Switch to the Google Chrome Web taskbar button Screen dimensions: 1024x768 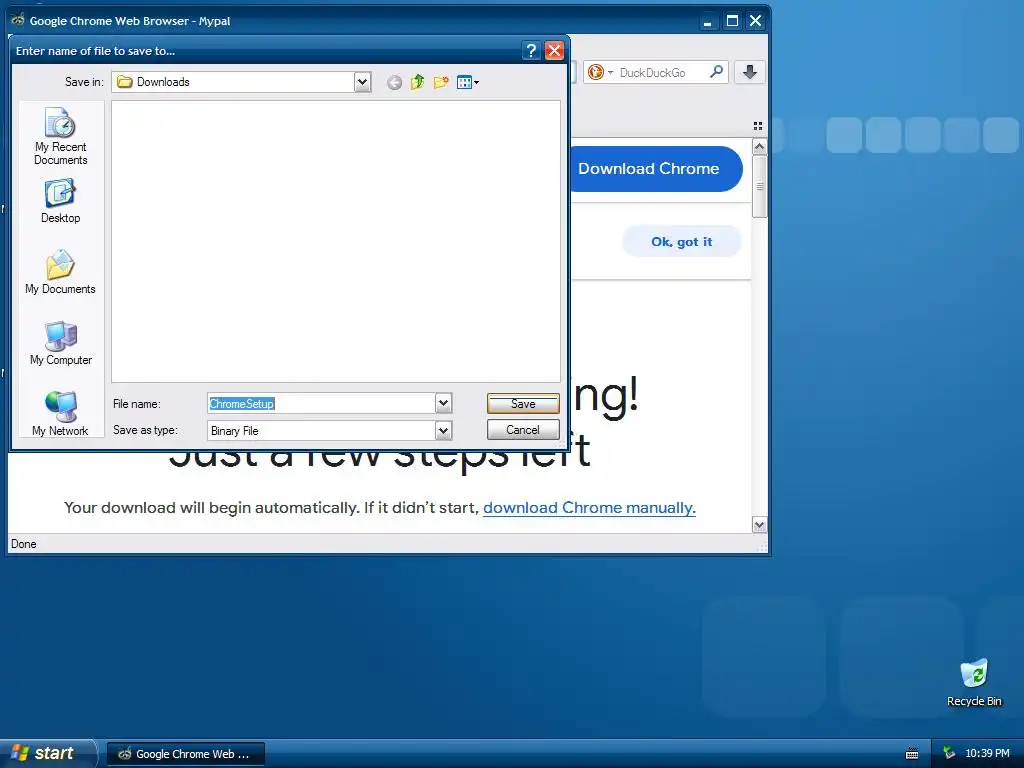(186, 754)
